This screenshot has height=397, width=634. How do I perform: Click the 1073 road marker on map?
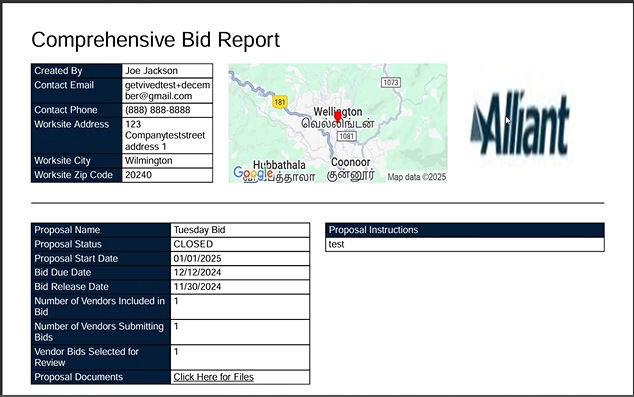coord(391,82)
